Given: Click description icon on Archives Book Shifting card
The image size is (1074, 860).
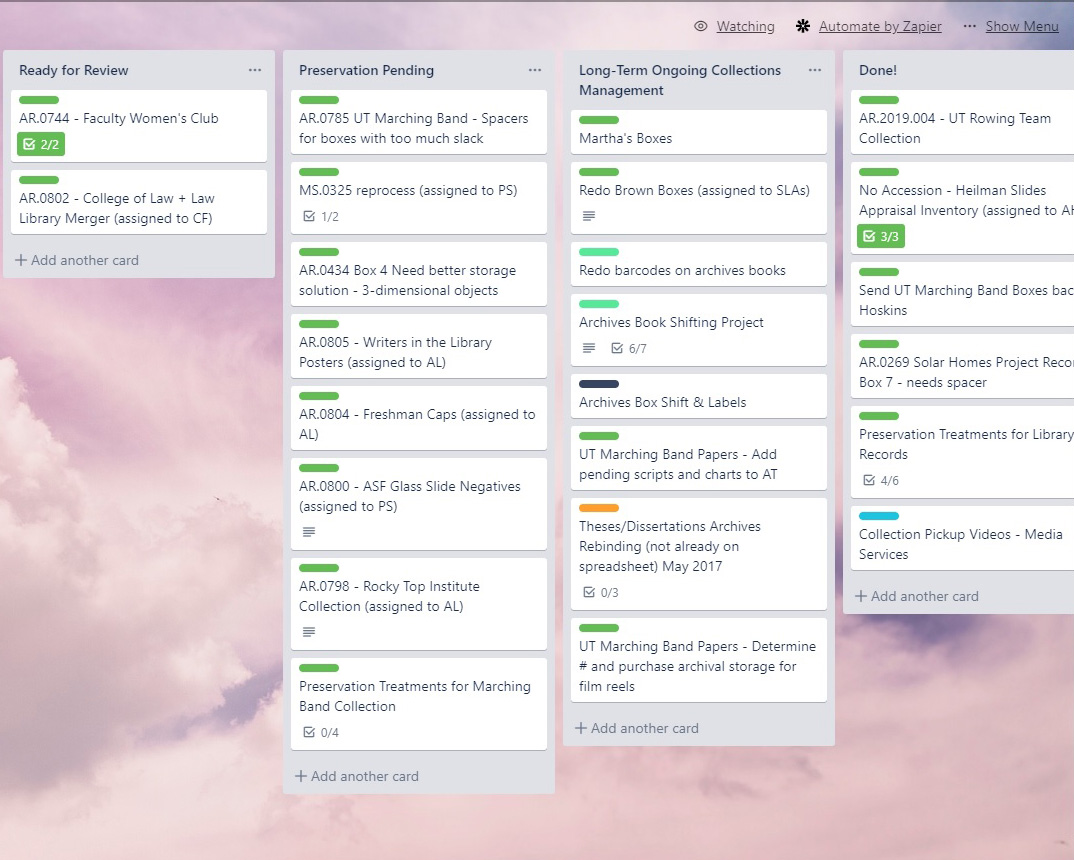Looking at the screenshot, I should click(589, 348).
